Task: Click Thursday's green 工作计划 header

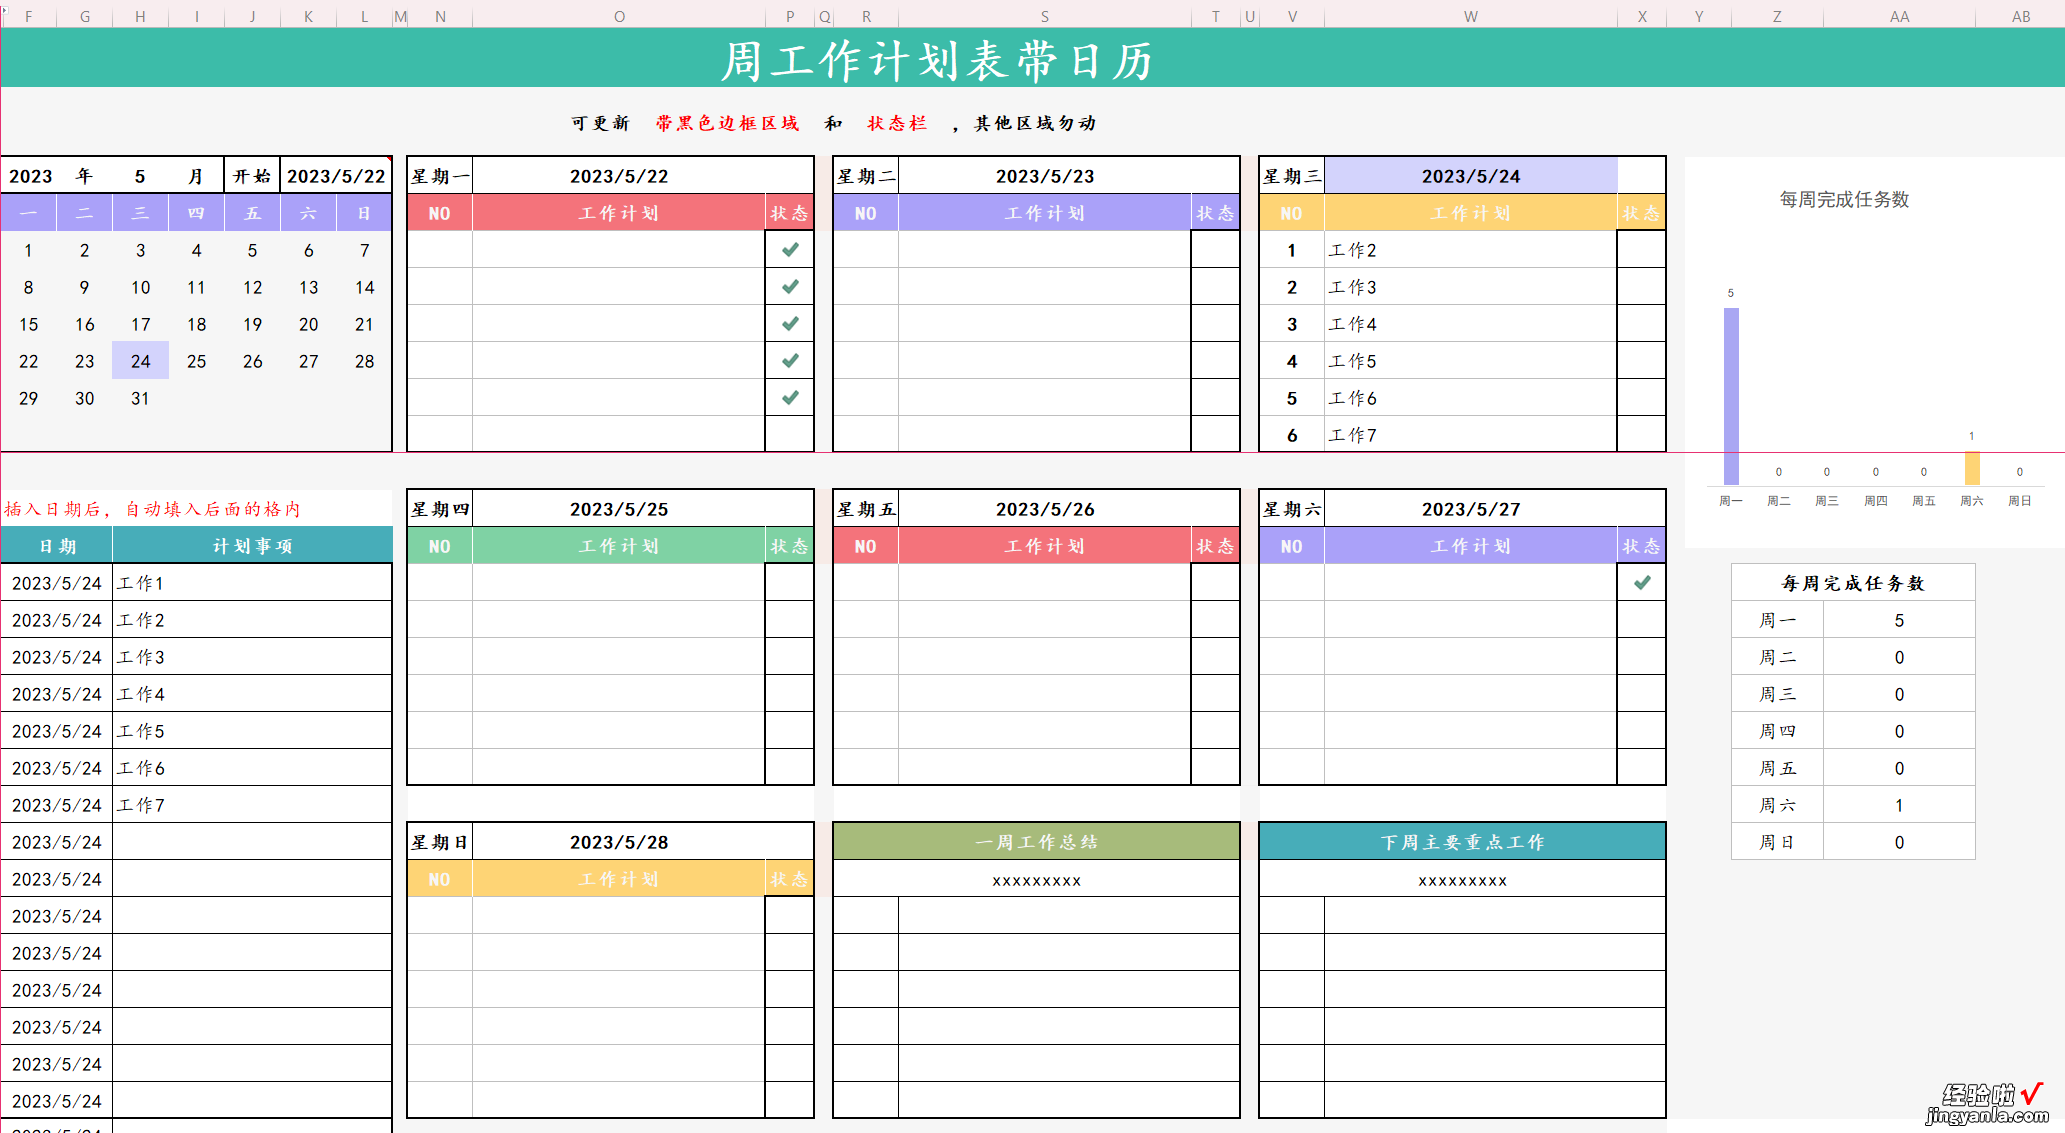Action: [619, 546]
